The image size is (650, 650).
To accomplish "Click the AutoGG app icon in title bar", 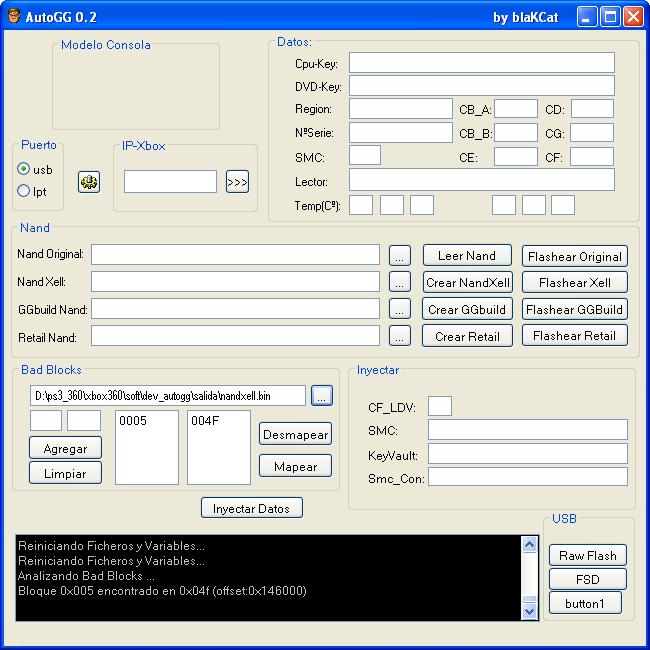I will [x=13, y=17].
